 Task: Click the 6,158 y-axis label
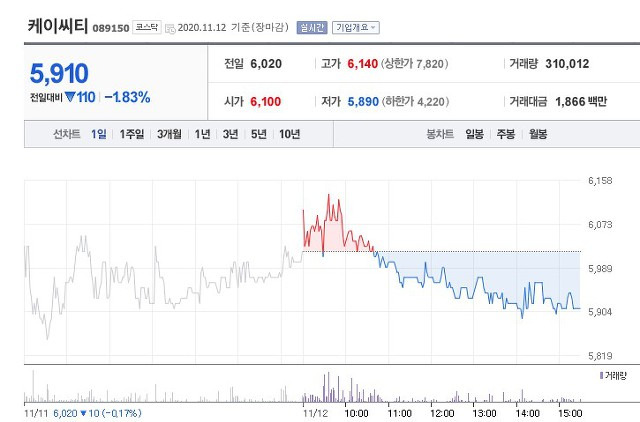coord(600,180)
